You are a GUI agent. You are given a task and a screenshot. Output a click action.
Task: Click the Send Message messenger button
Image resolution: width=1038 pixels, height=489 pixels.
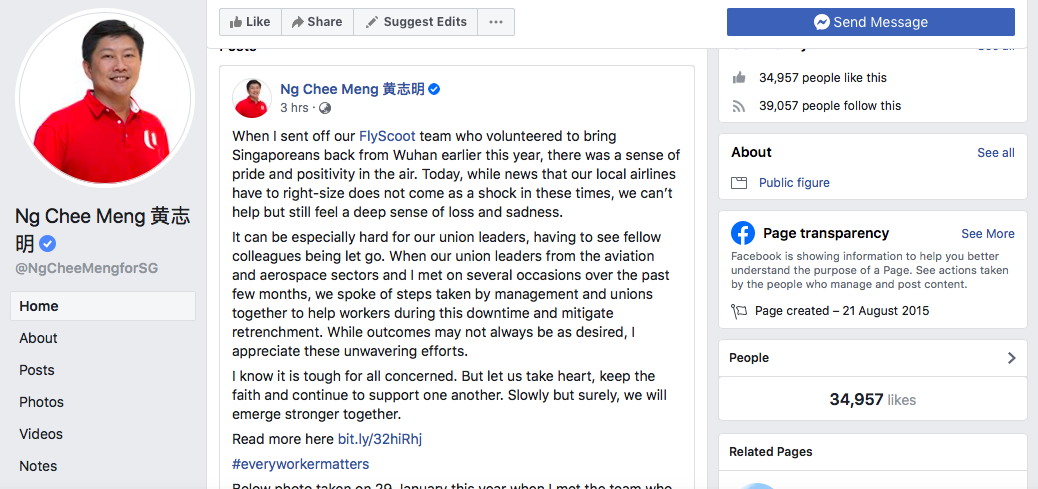click(871, 22)
